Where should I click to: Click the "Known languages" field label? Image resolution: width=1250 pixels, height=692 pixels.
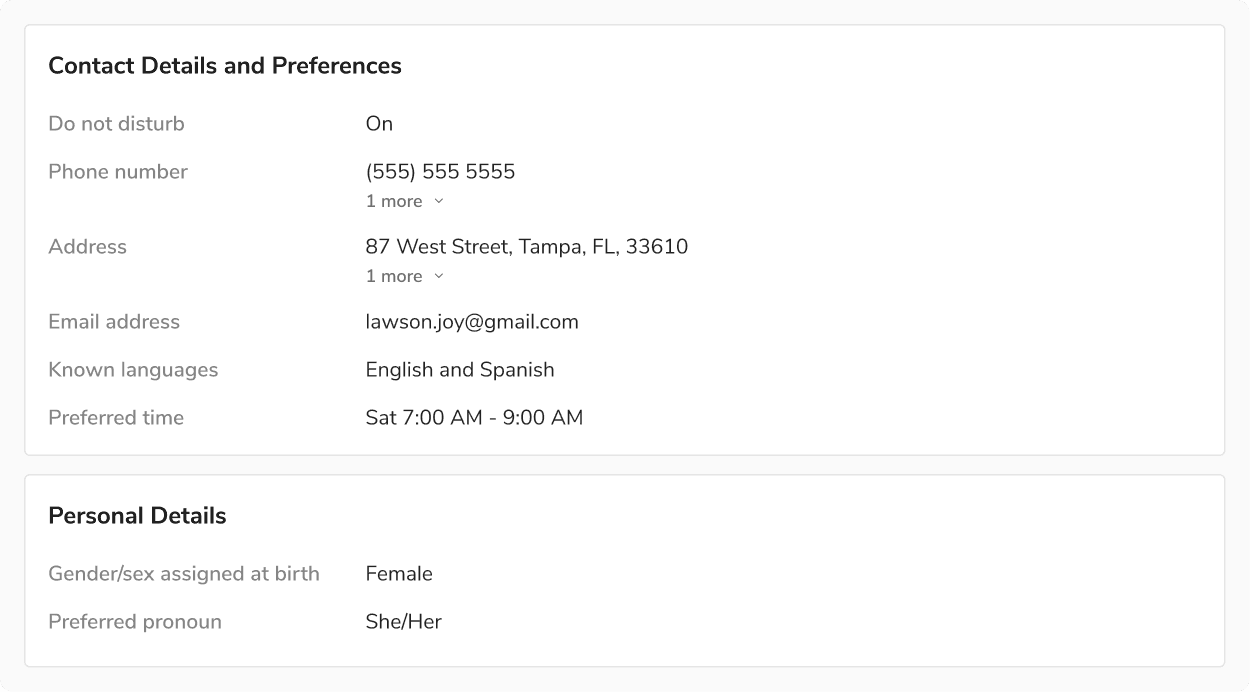click(x=133, y=370)
